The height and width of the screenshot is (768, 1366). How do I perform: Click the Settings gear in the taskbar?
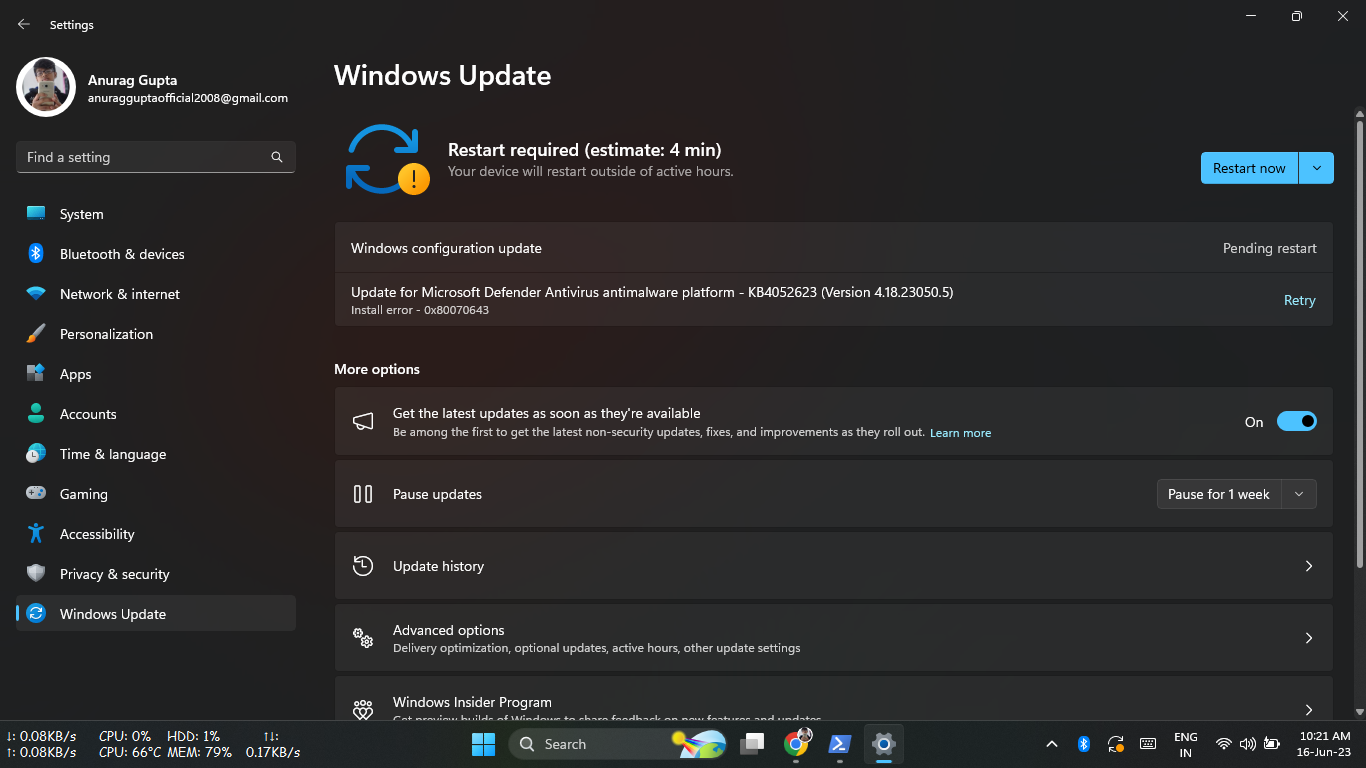883,744
